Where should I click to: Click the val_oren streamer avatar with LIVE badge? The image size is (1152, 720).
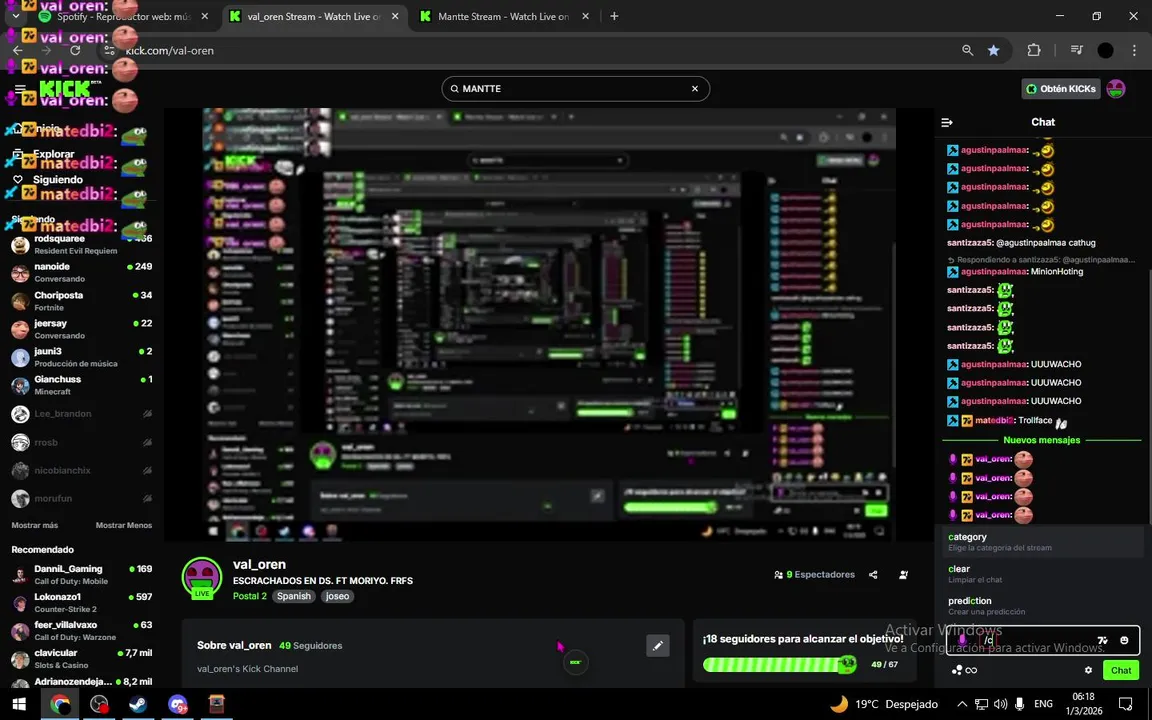[x=202, y=578]
